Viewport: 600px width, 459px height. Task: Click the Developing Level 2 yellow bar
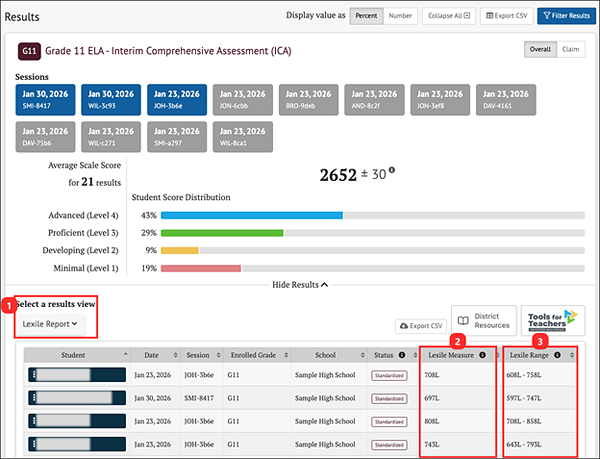click(x=179, y=251)
